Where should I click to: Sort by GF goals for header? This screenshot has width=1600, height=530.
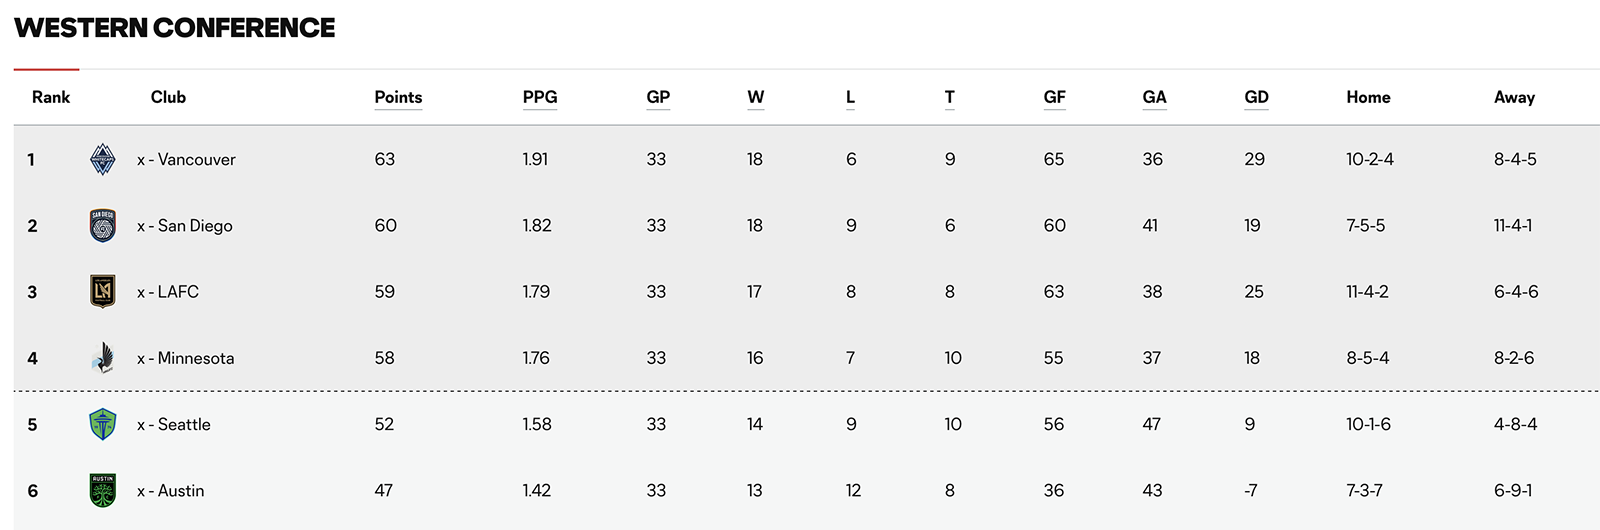pos(1054,97)
